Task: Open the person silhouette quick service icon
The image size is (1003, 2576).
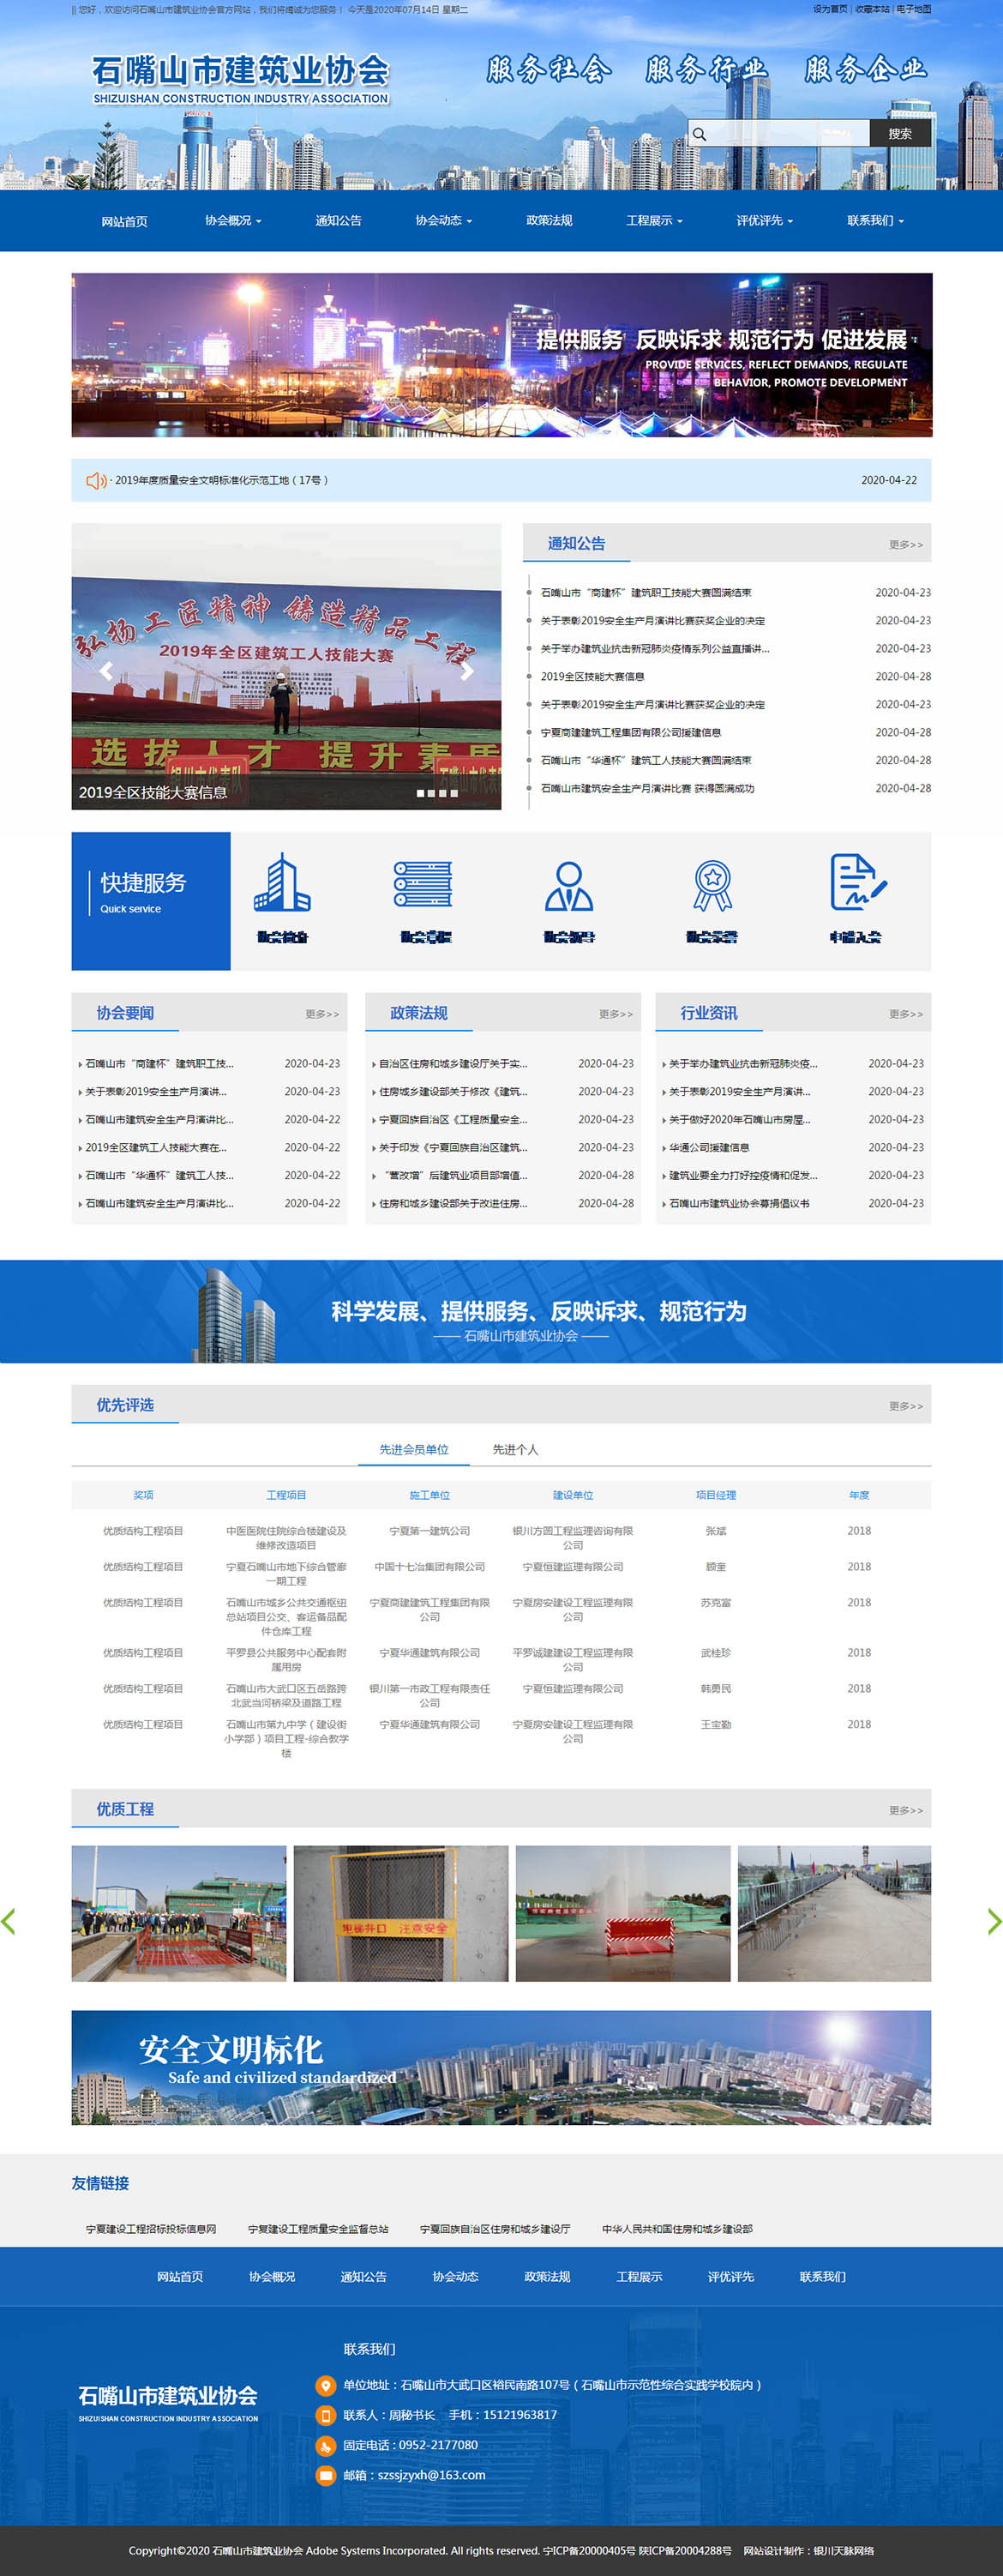Action: [x=568, y=885]
